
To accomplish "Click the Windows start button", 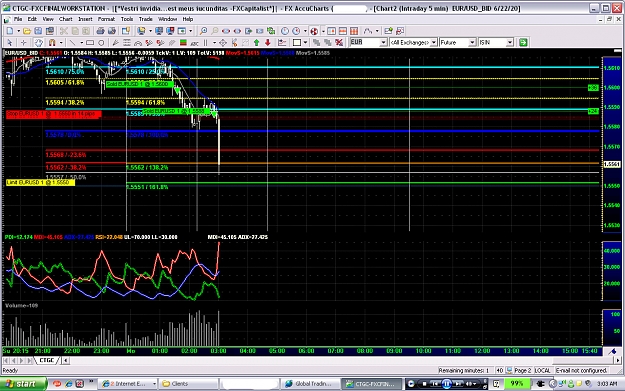I will tap(23, 383).
